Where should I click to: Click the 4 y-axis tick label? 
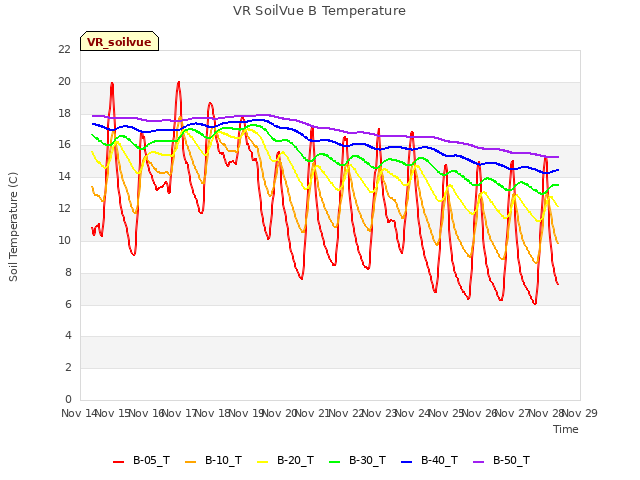(x=68, y=336)
